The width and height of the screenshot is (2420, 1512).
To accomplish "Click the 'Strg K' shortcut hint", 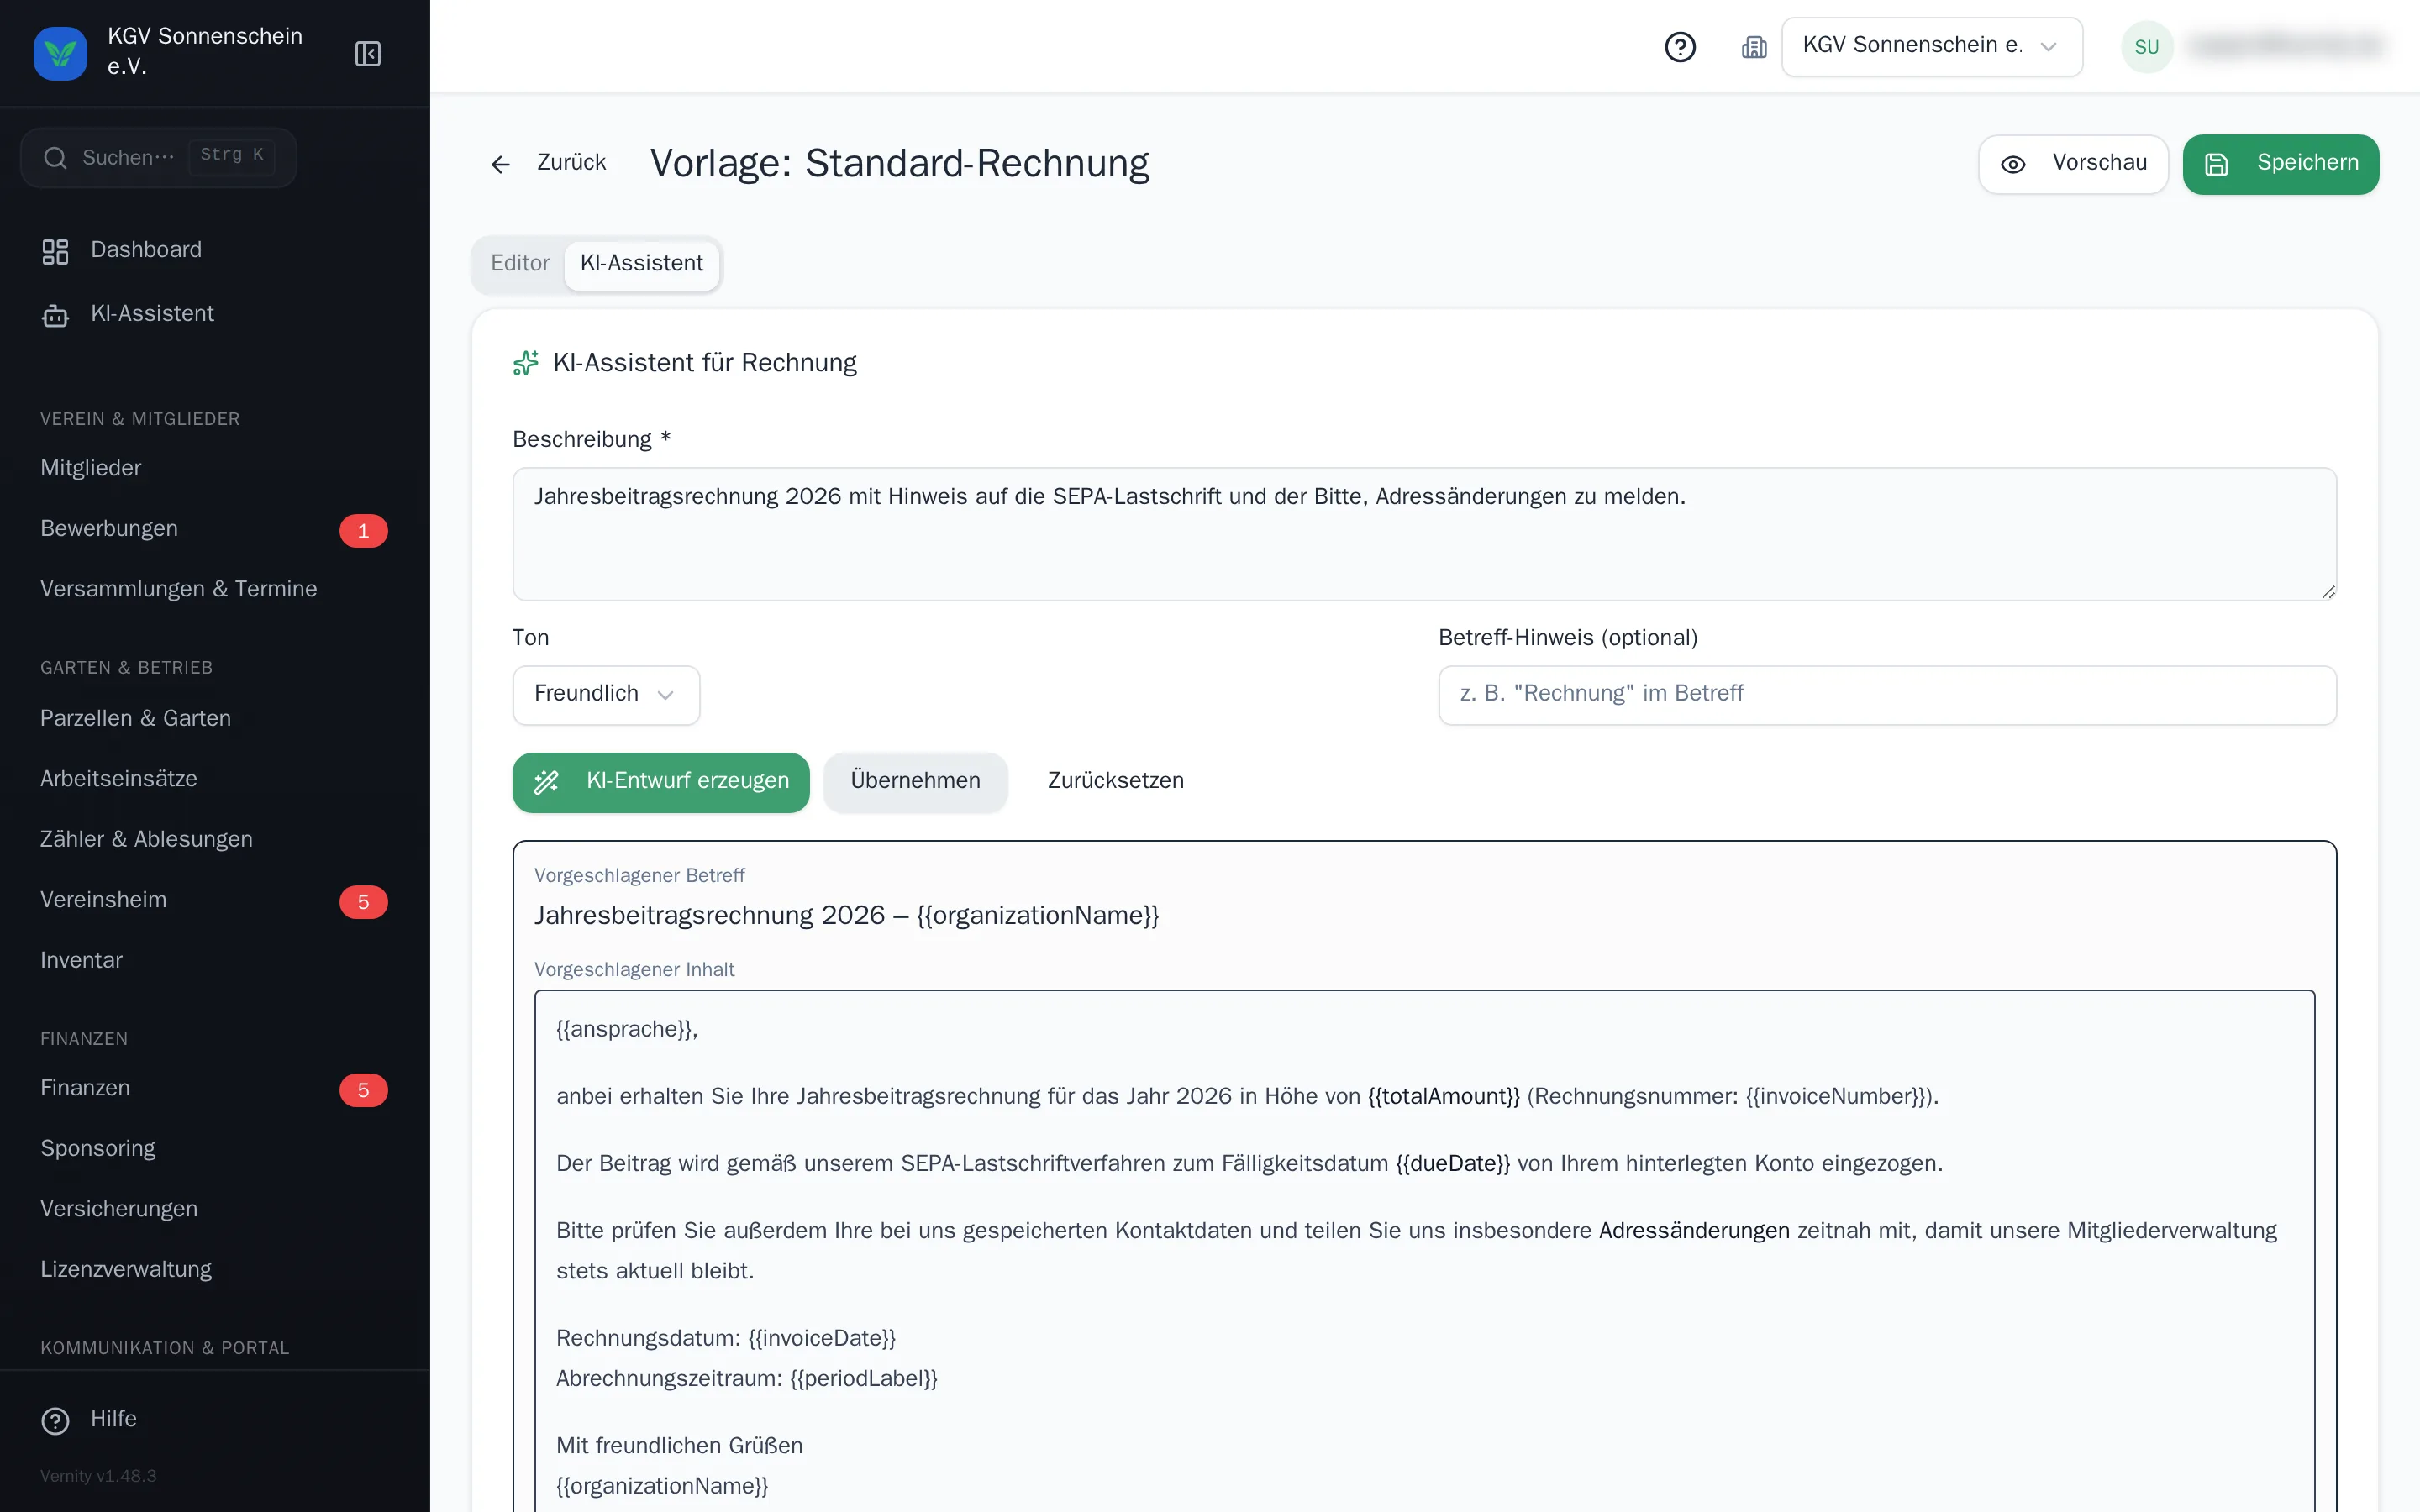I will point(231,155).
